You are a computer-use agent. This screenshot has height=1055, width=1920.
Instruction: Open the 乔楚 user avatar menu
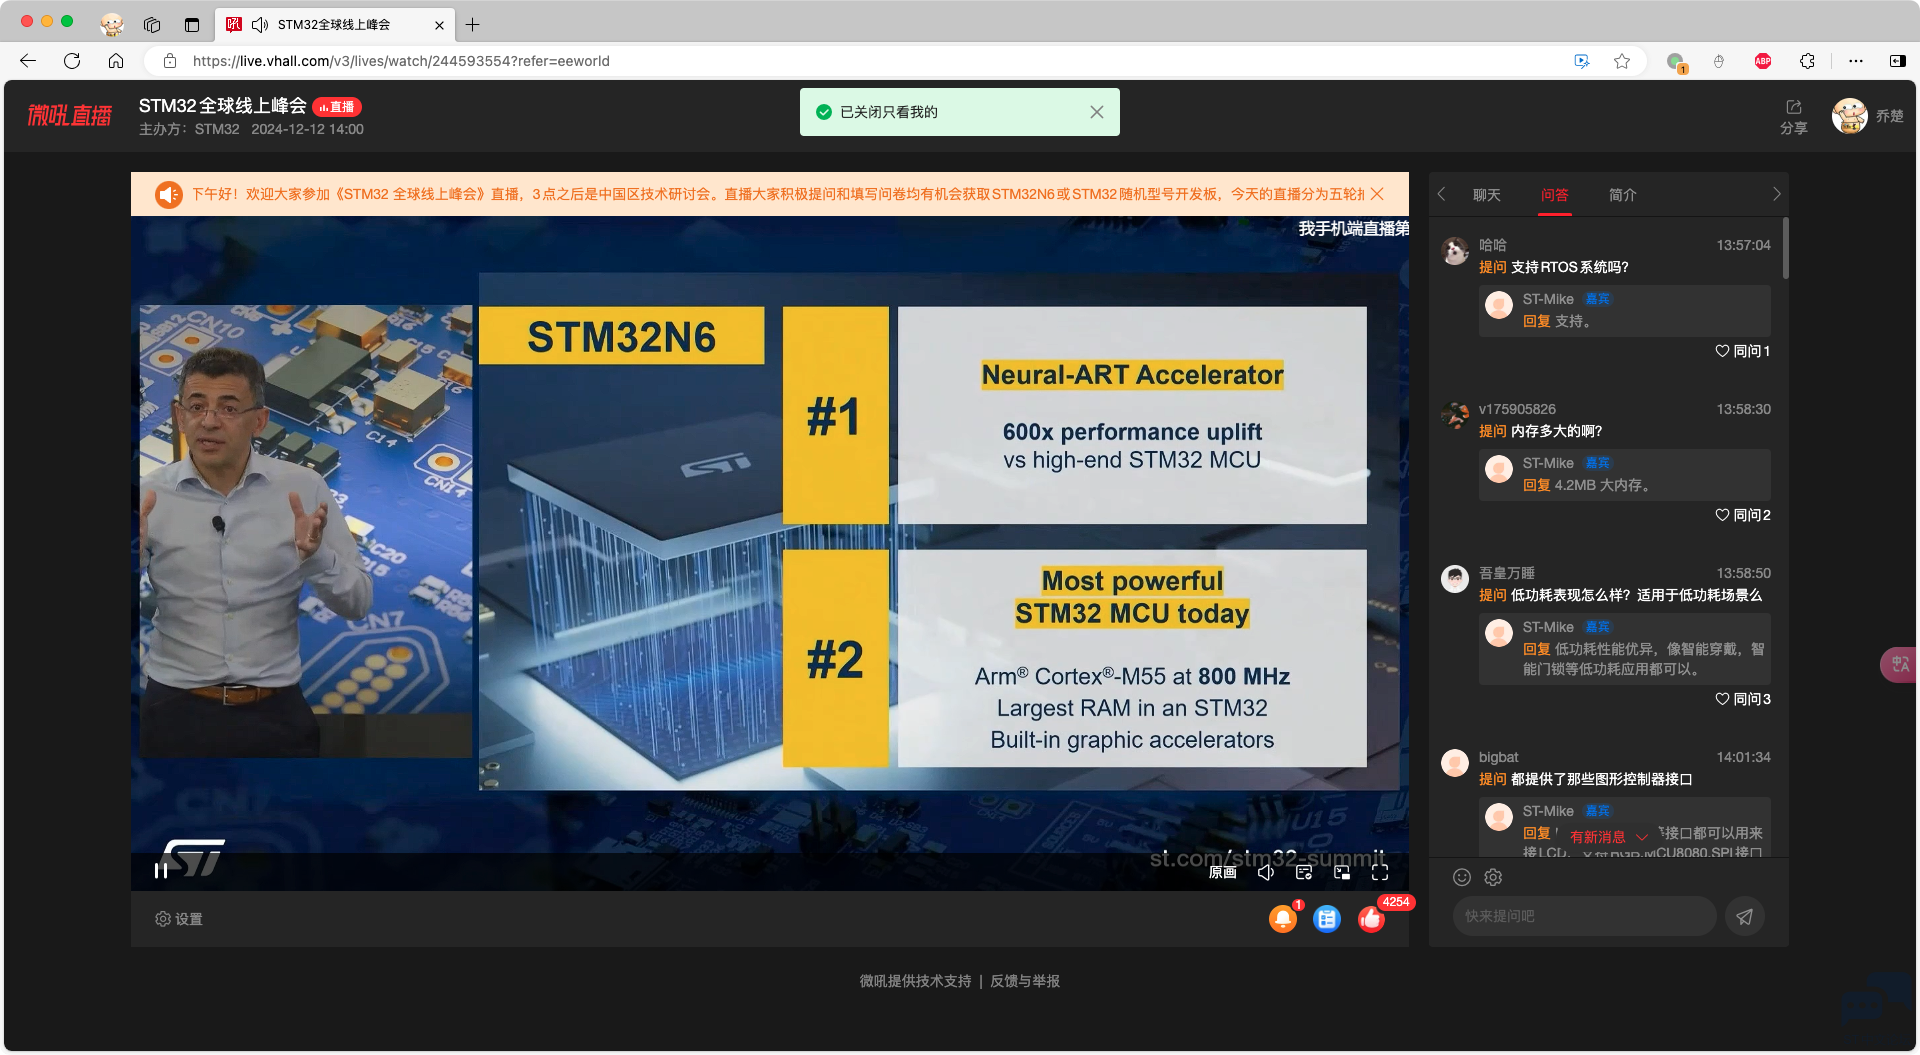(1850, 116)
